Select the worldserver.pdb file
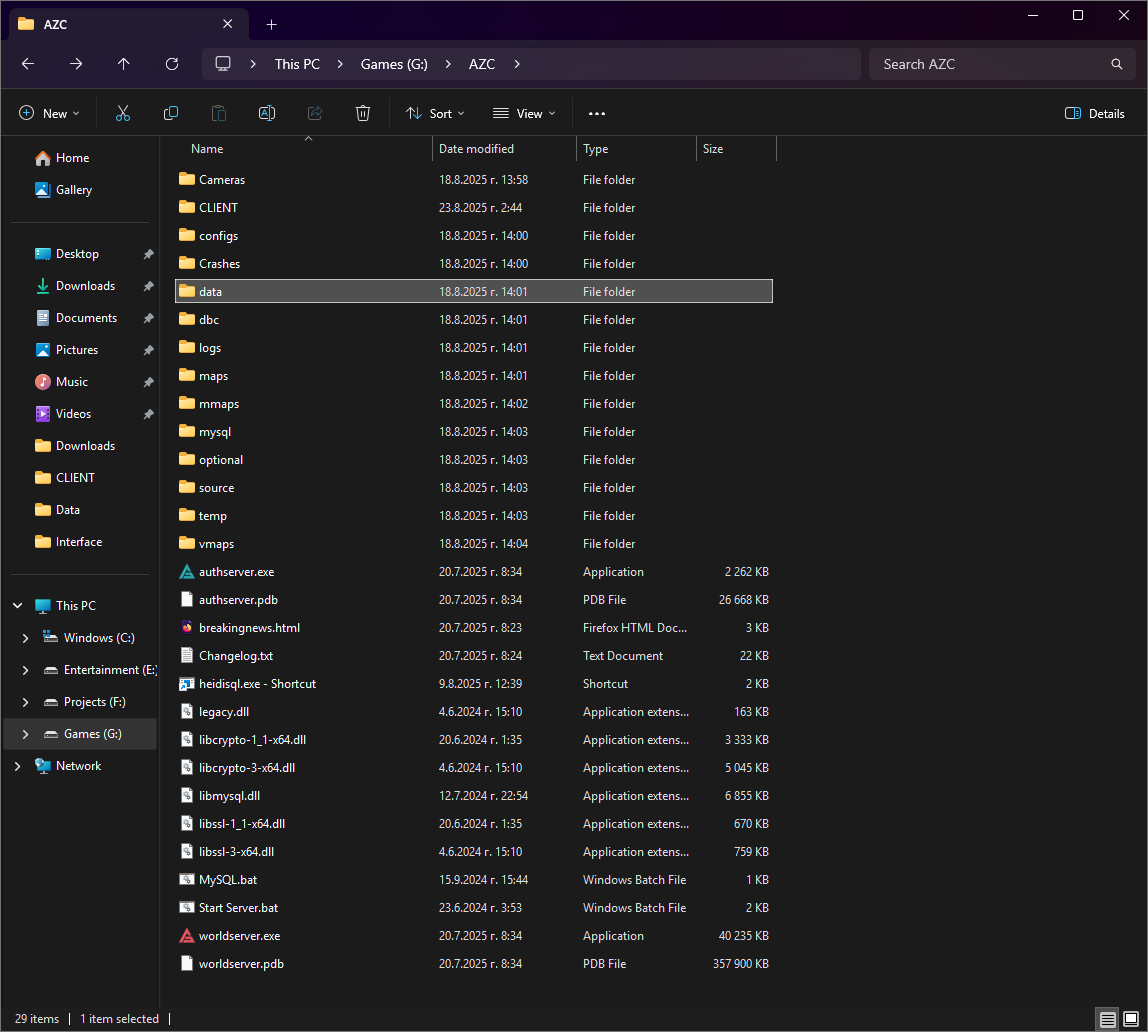 pyautogui.click(x=474, y=964)
